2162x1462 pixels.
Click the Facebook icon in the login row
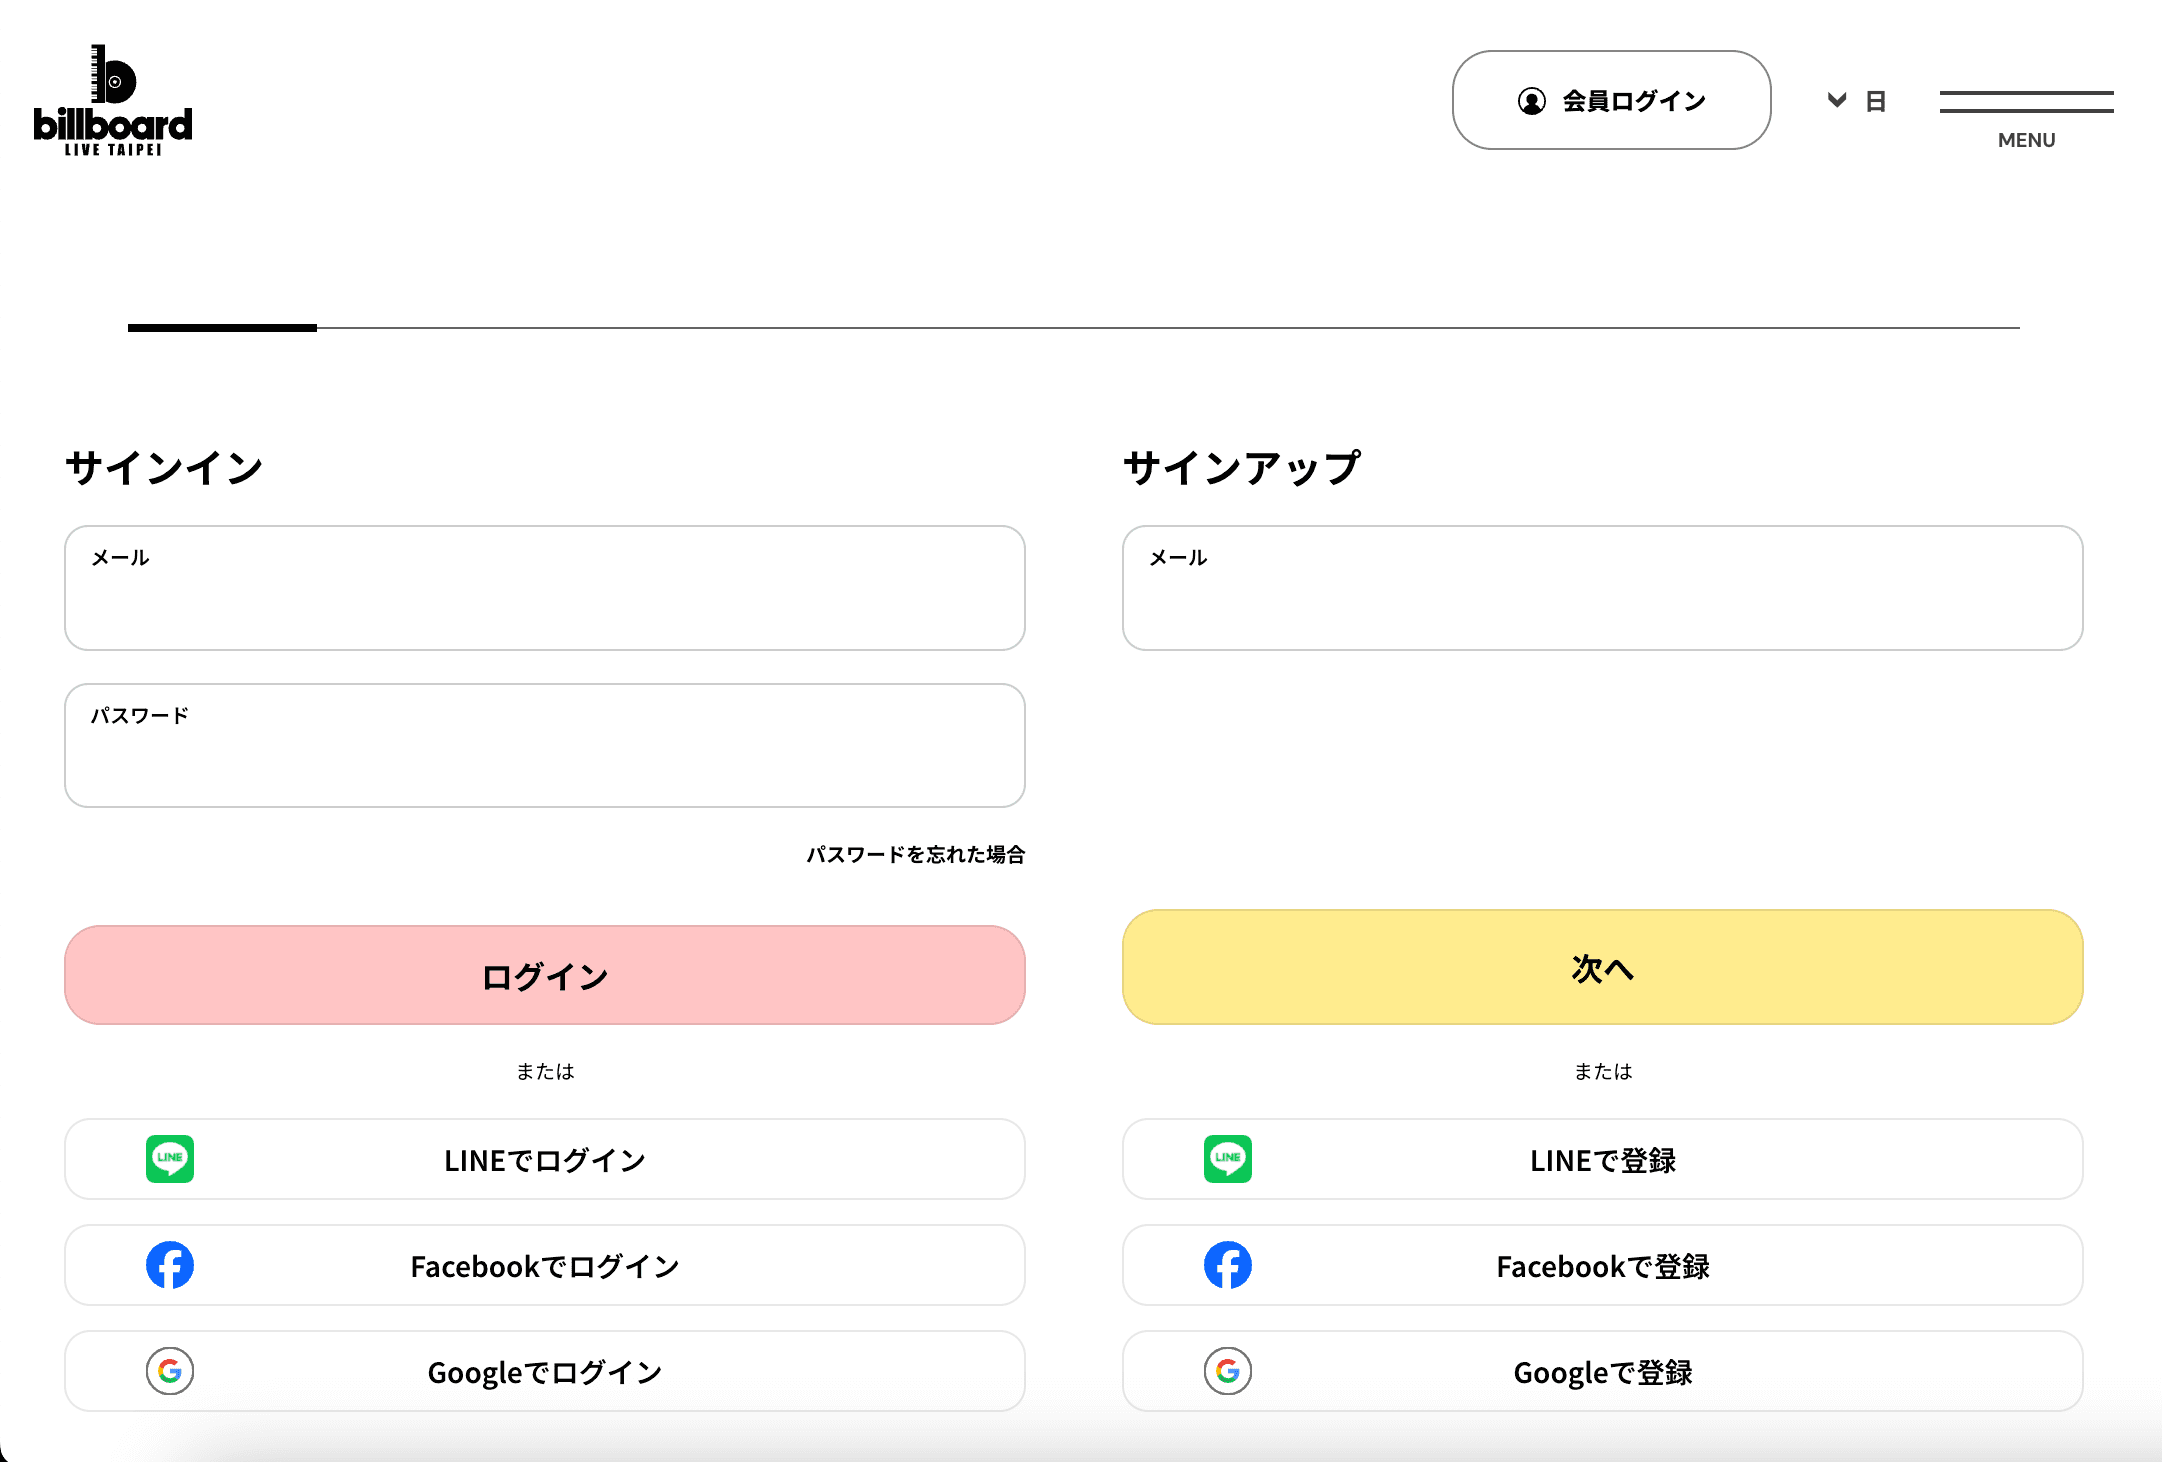[x=170, y=1265]
